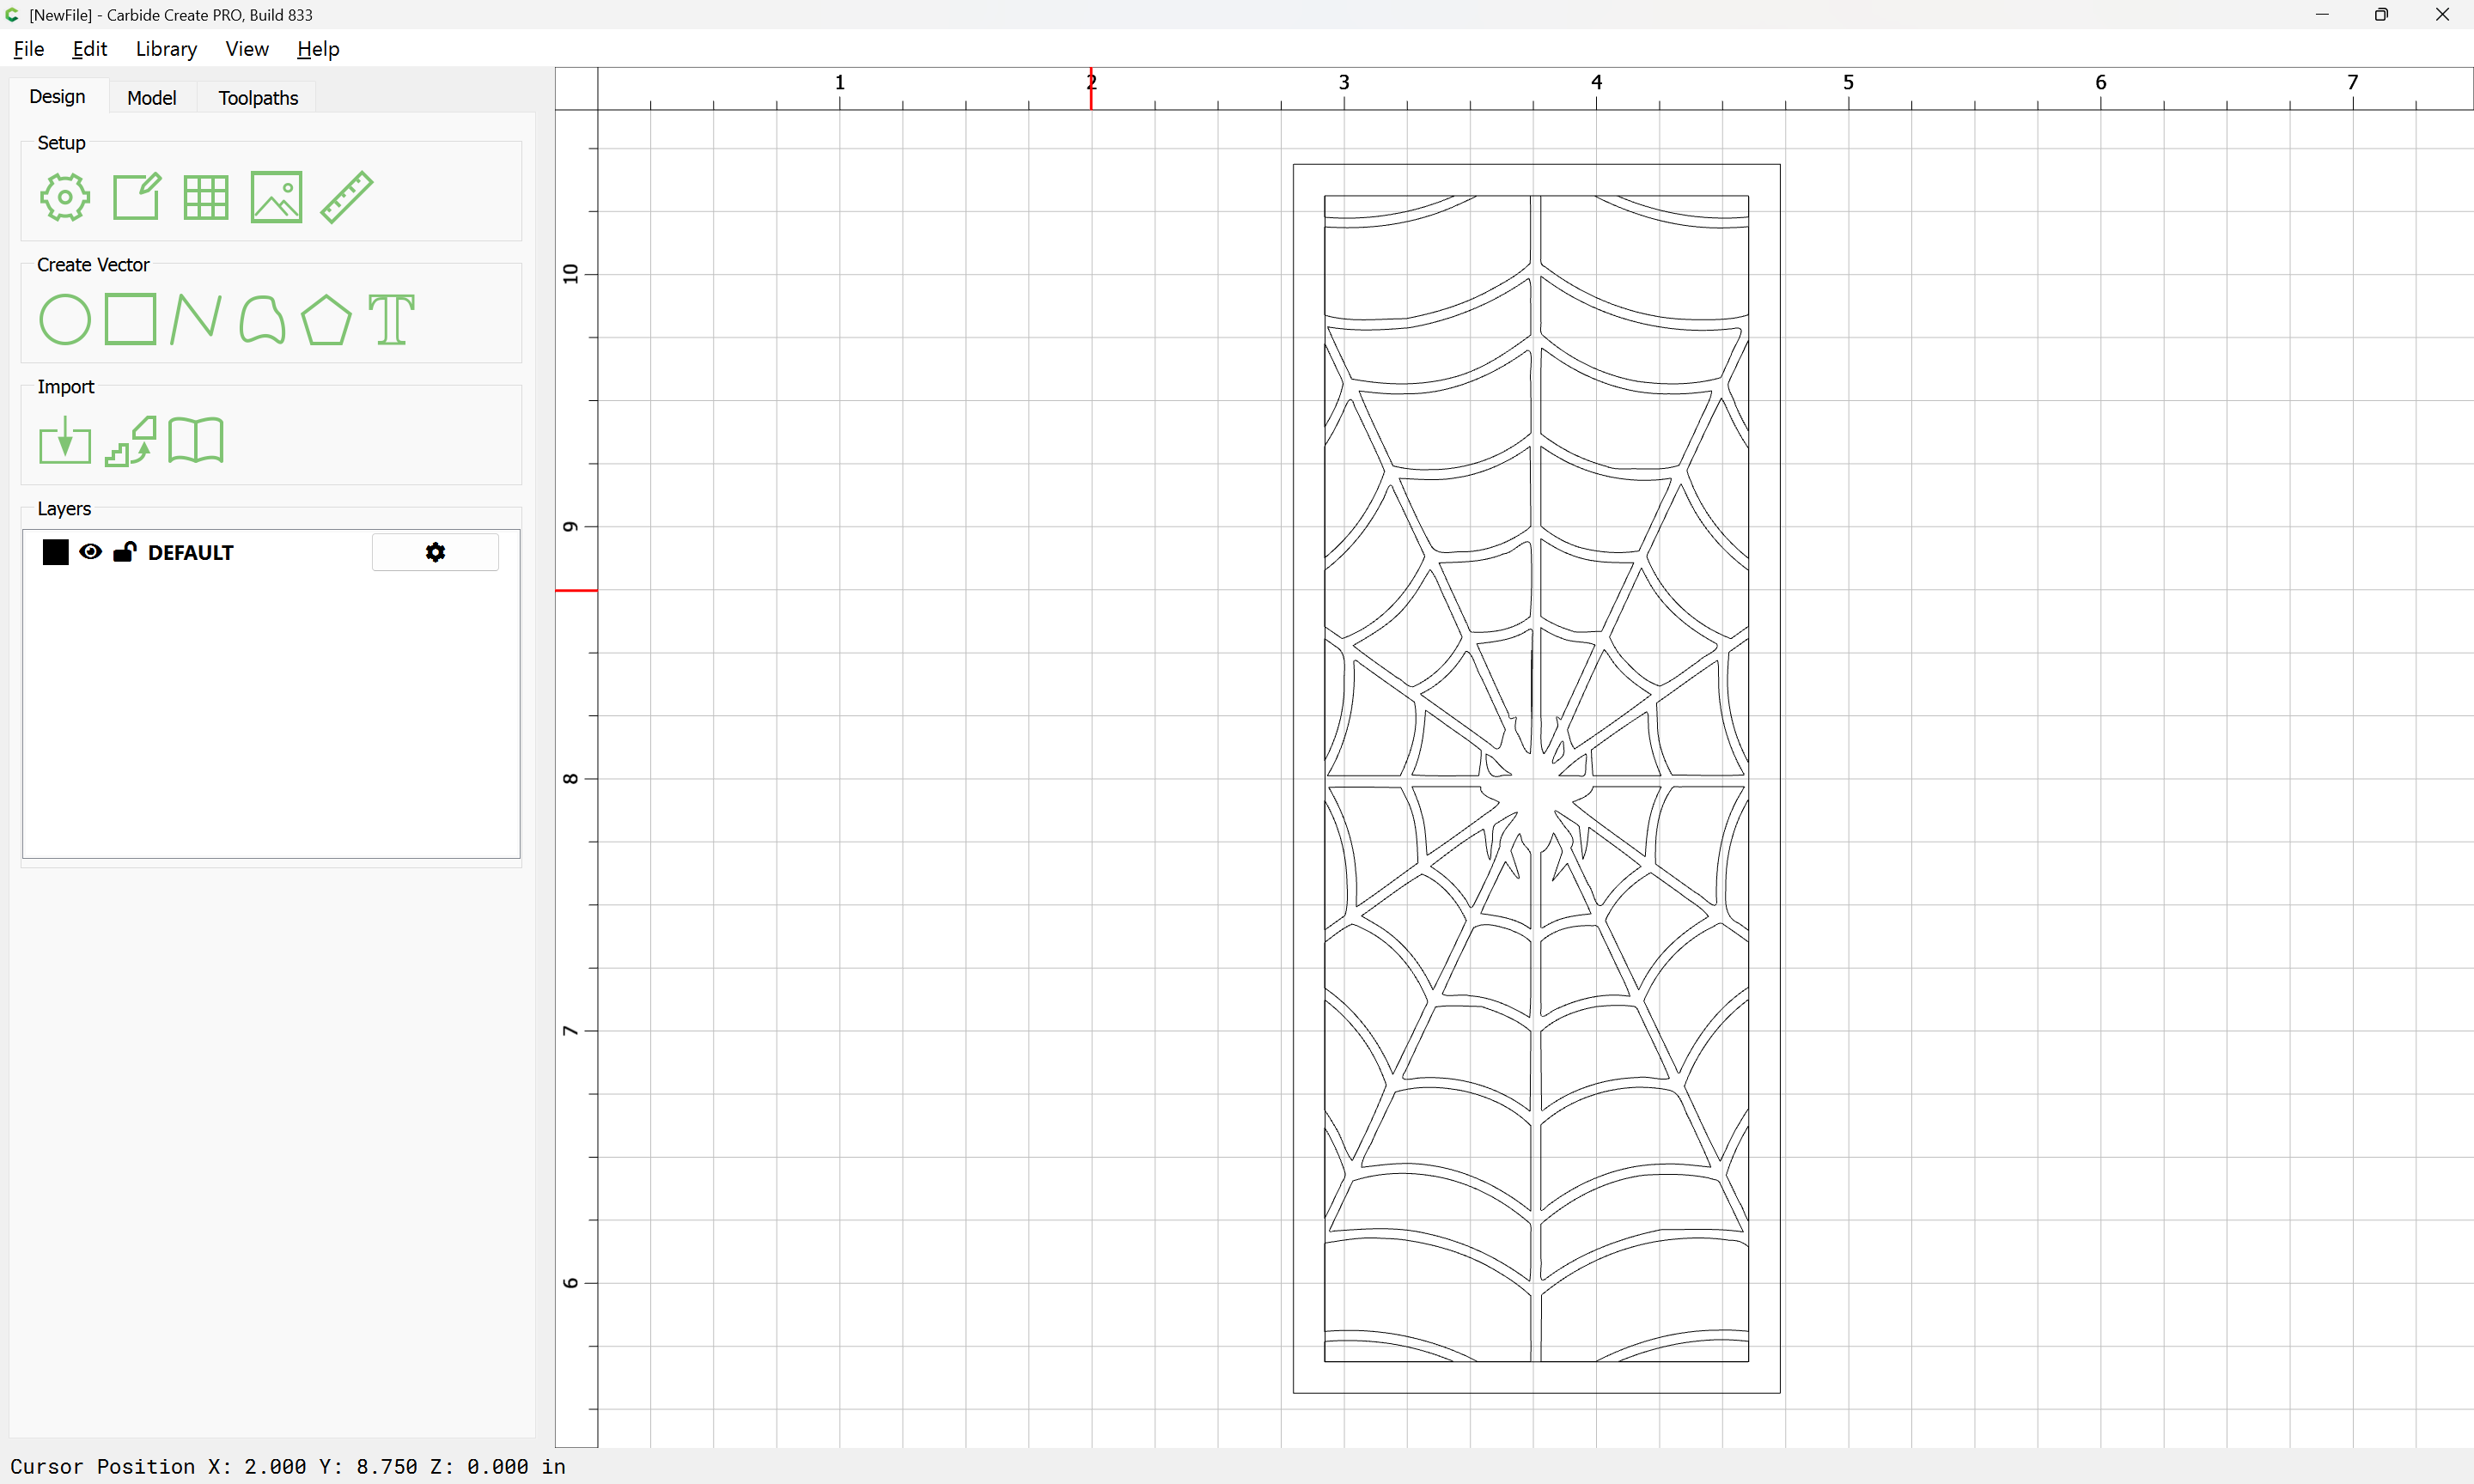2474x1484 pixels.
Task: Open the Library menu
Action: click(x=166, y=49)
